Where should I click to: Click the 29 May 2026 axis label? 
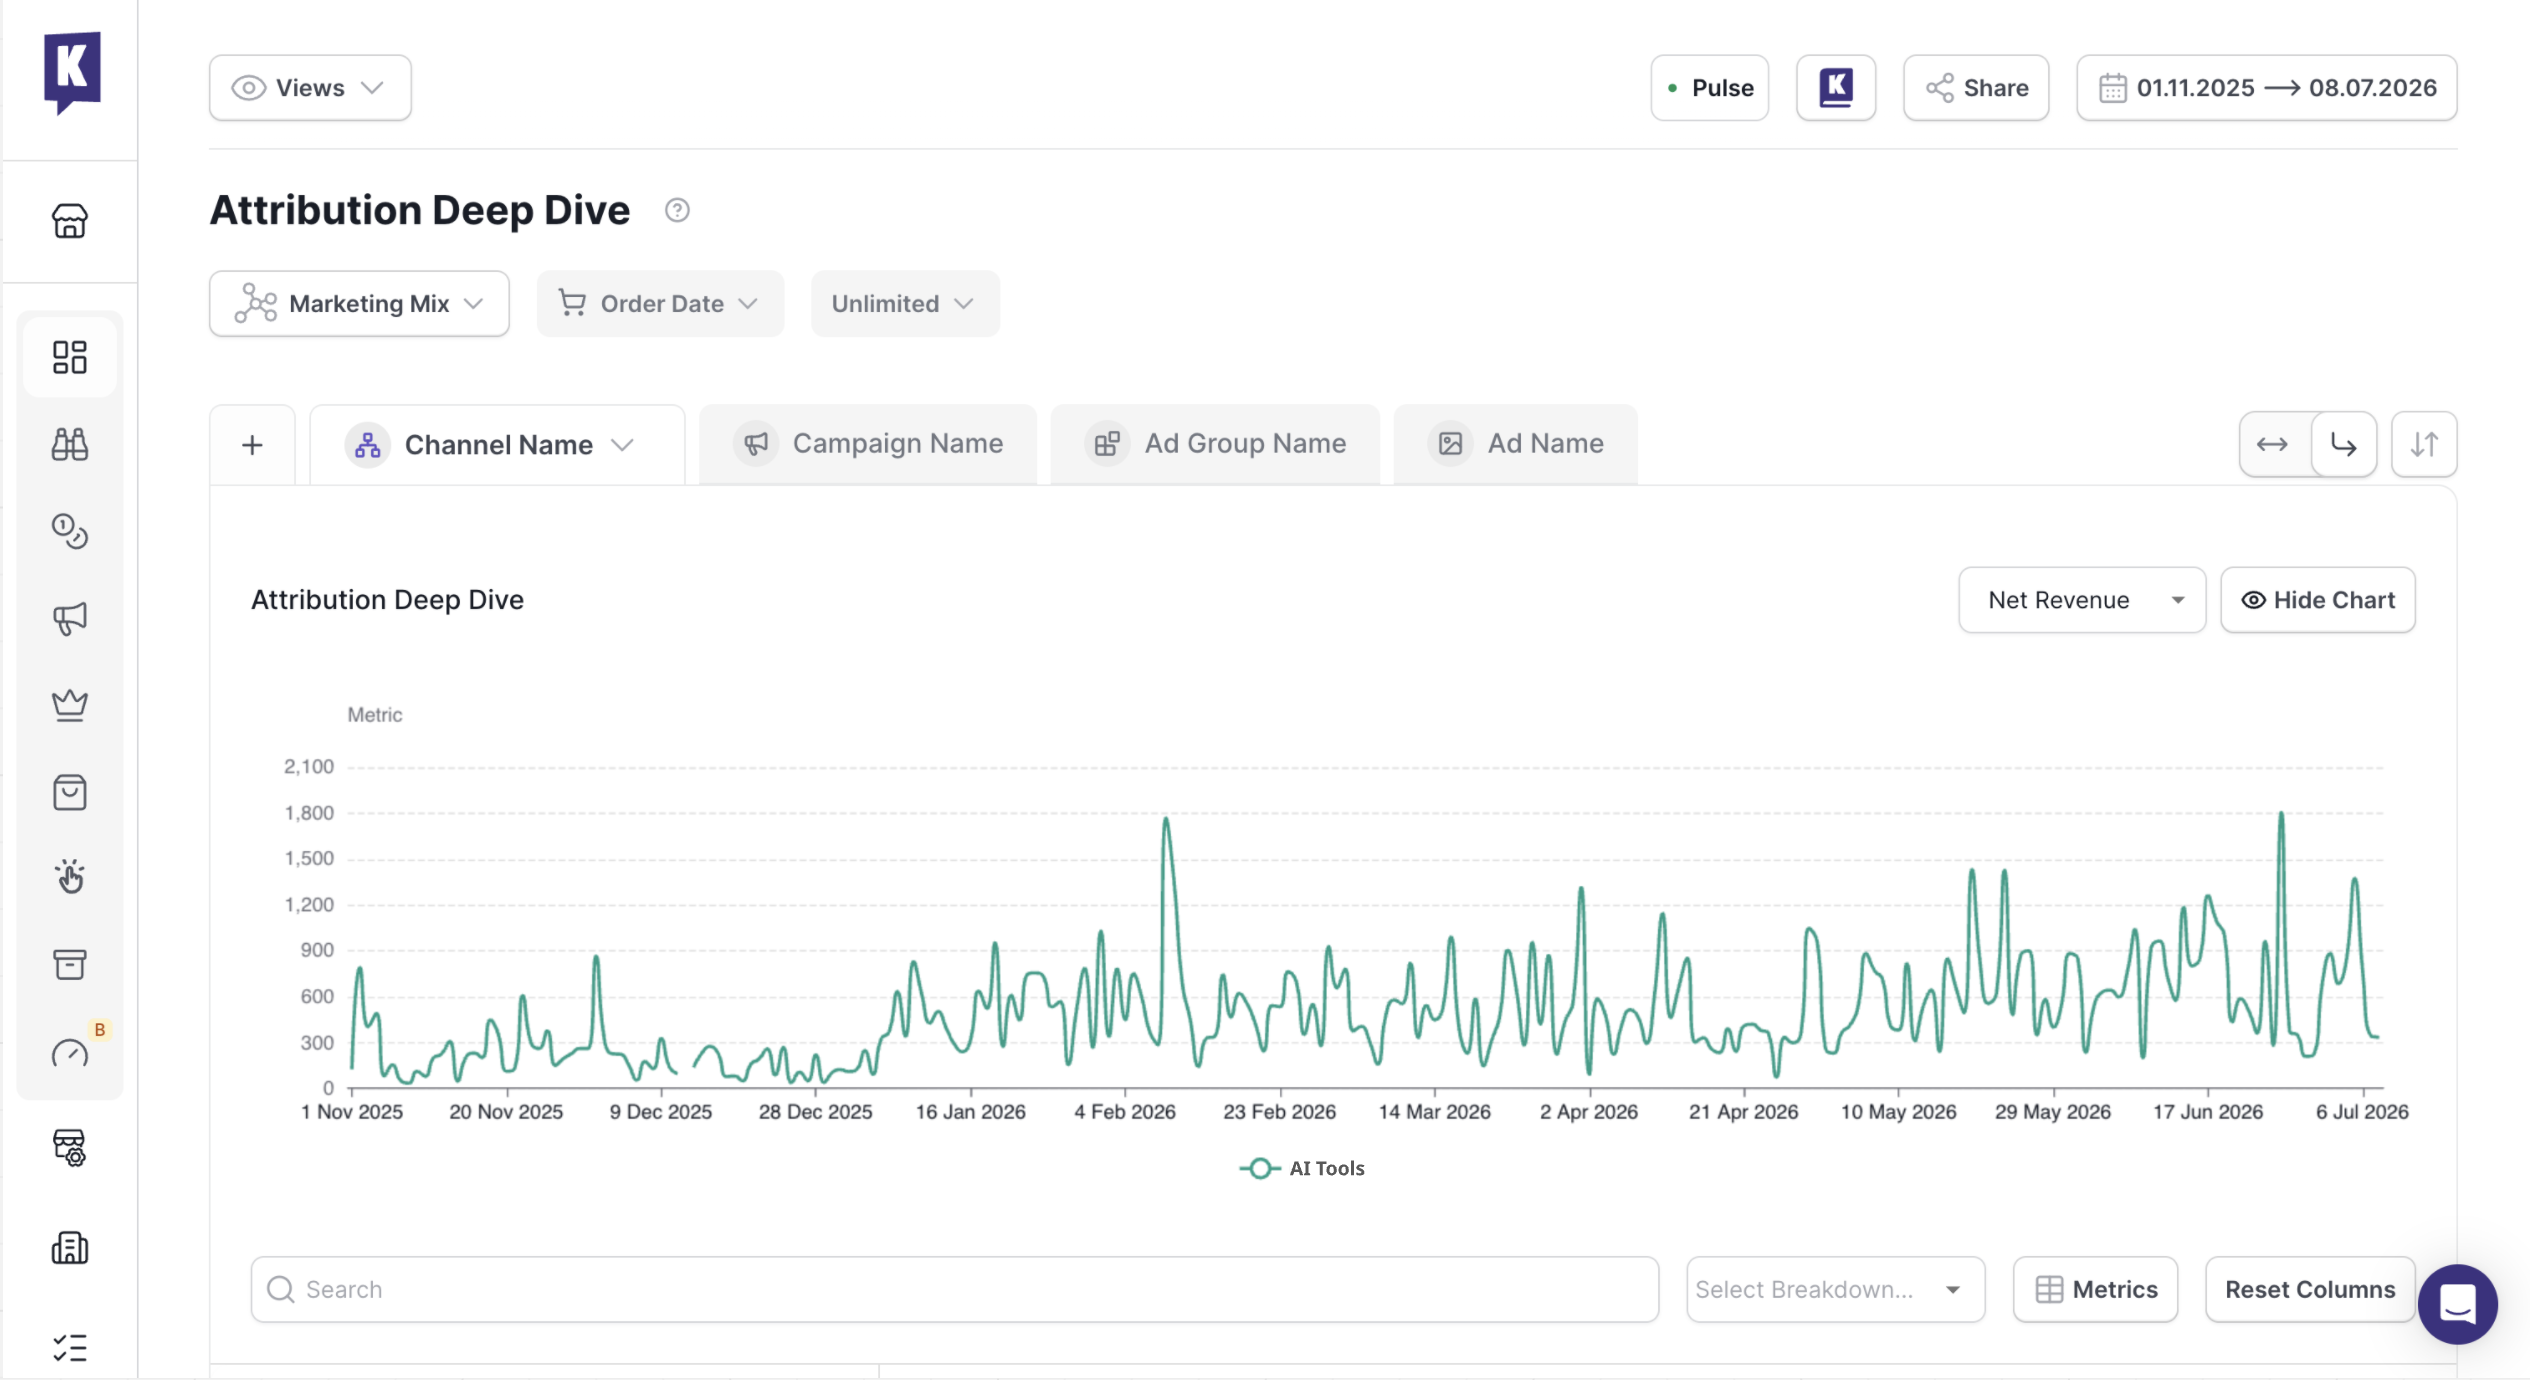click(x=2052, y=1112)
